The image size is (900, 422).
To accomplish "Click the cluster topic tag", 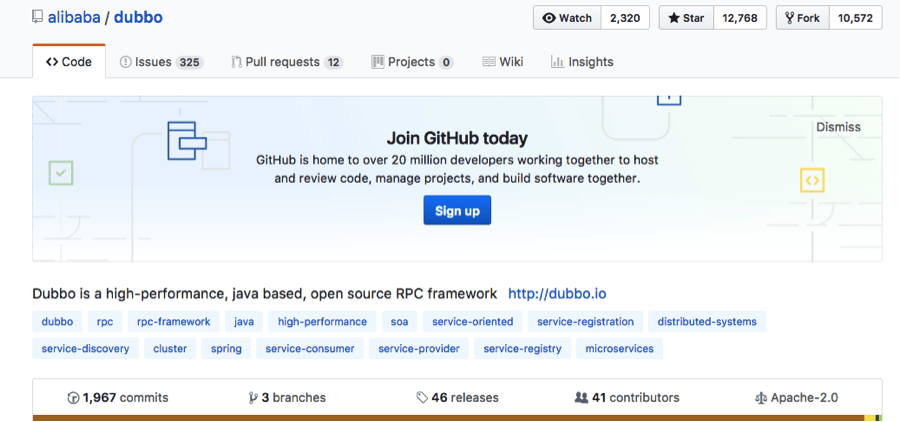I will point(170,349).
